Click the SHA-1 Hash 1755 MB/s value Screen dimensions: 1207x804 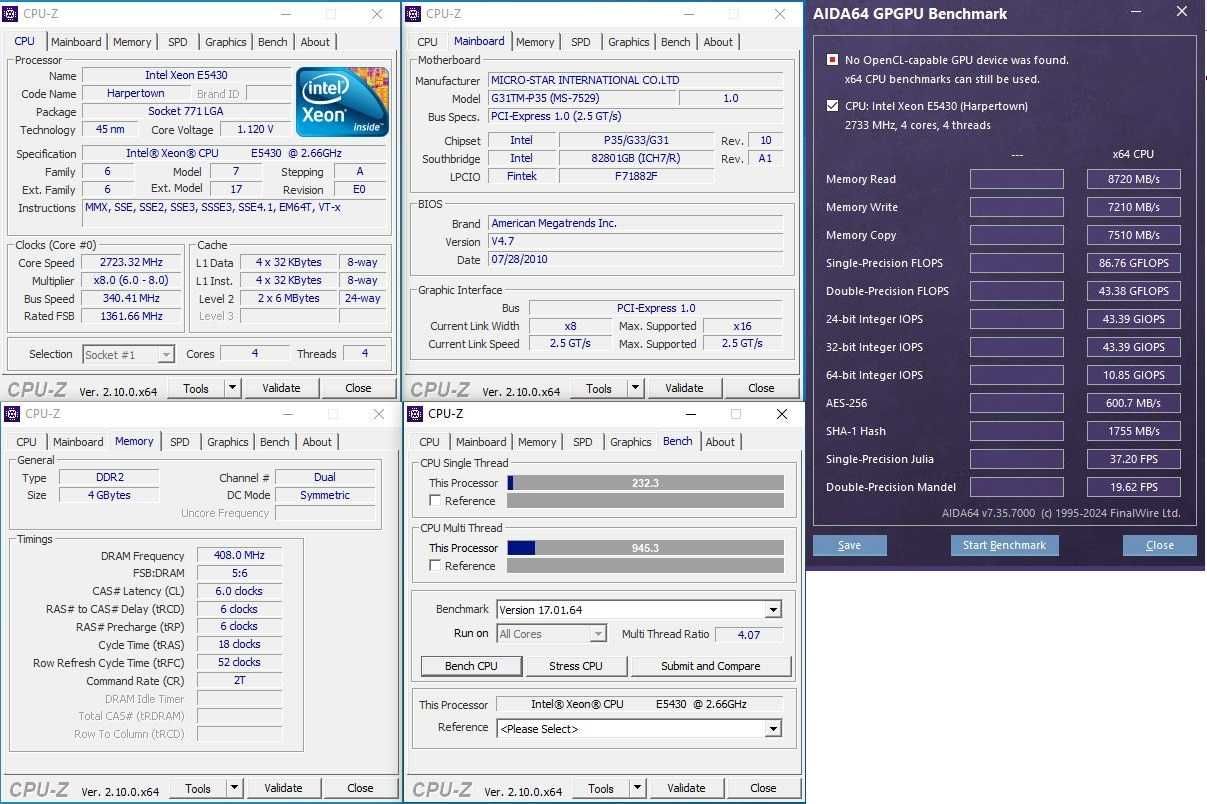[1133, 431]
